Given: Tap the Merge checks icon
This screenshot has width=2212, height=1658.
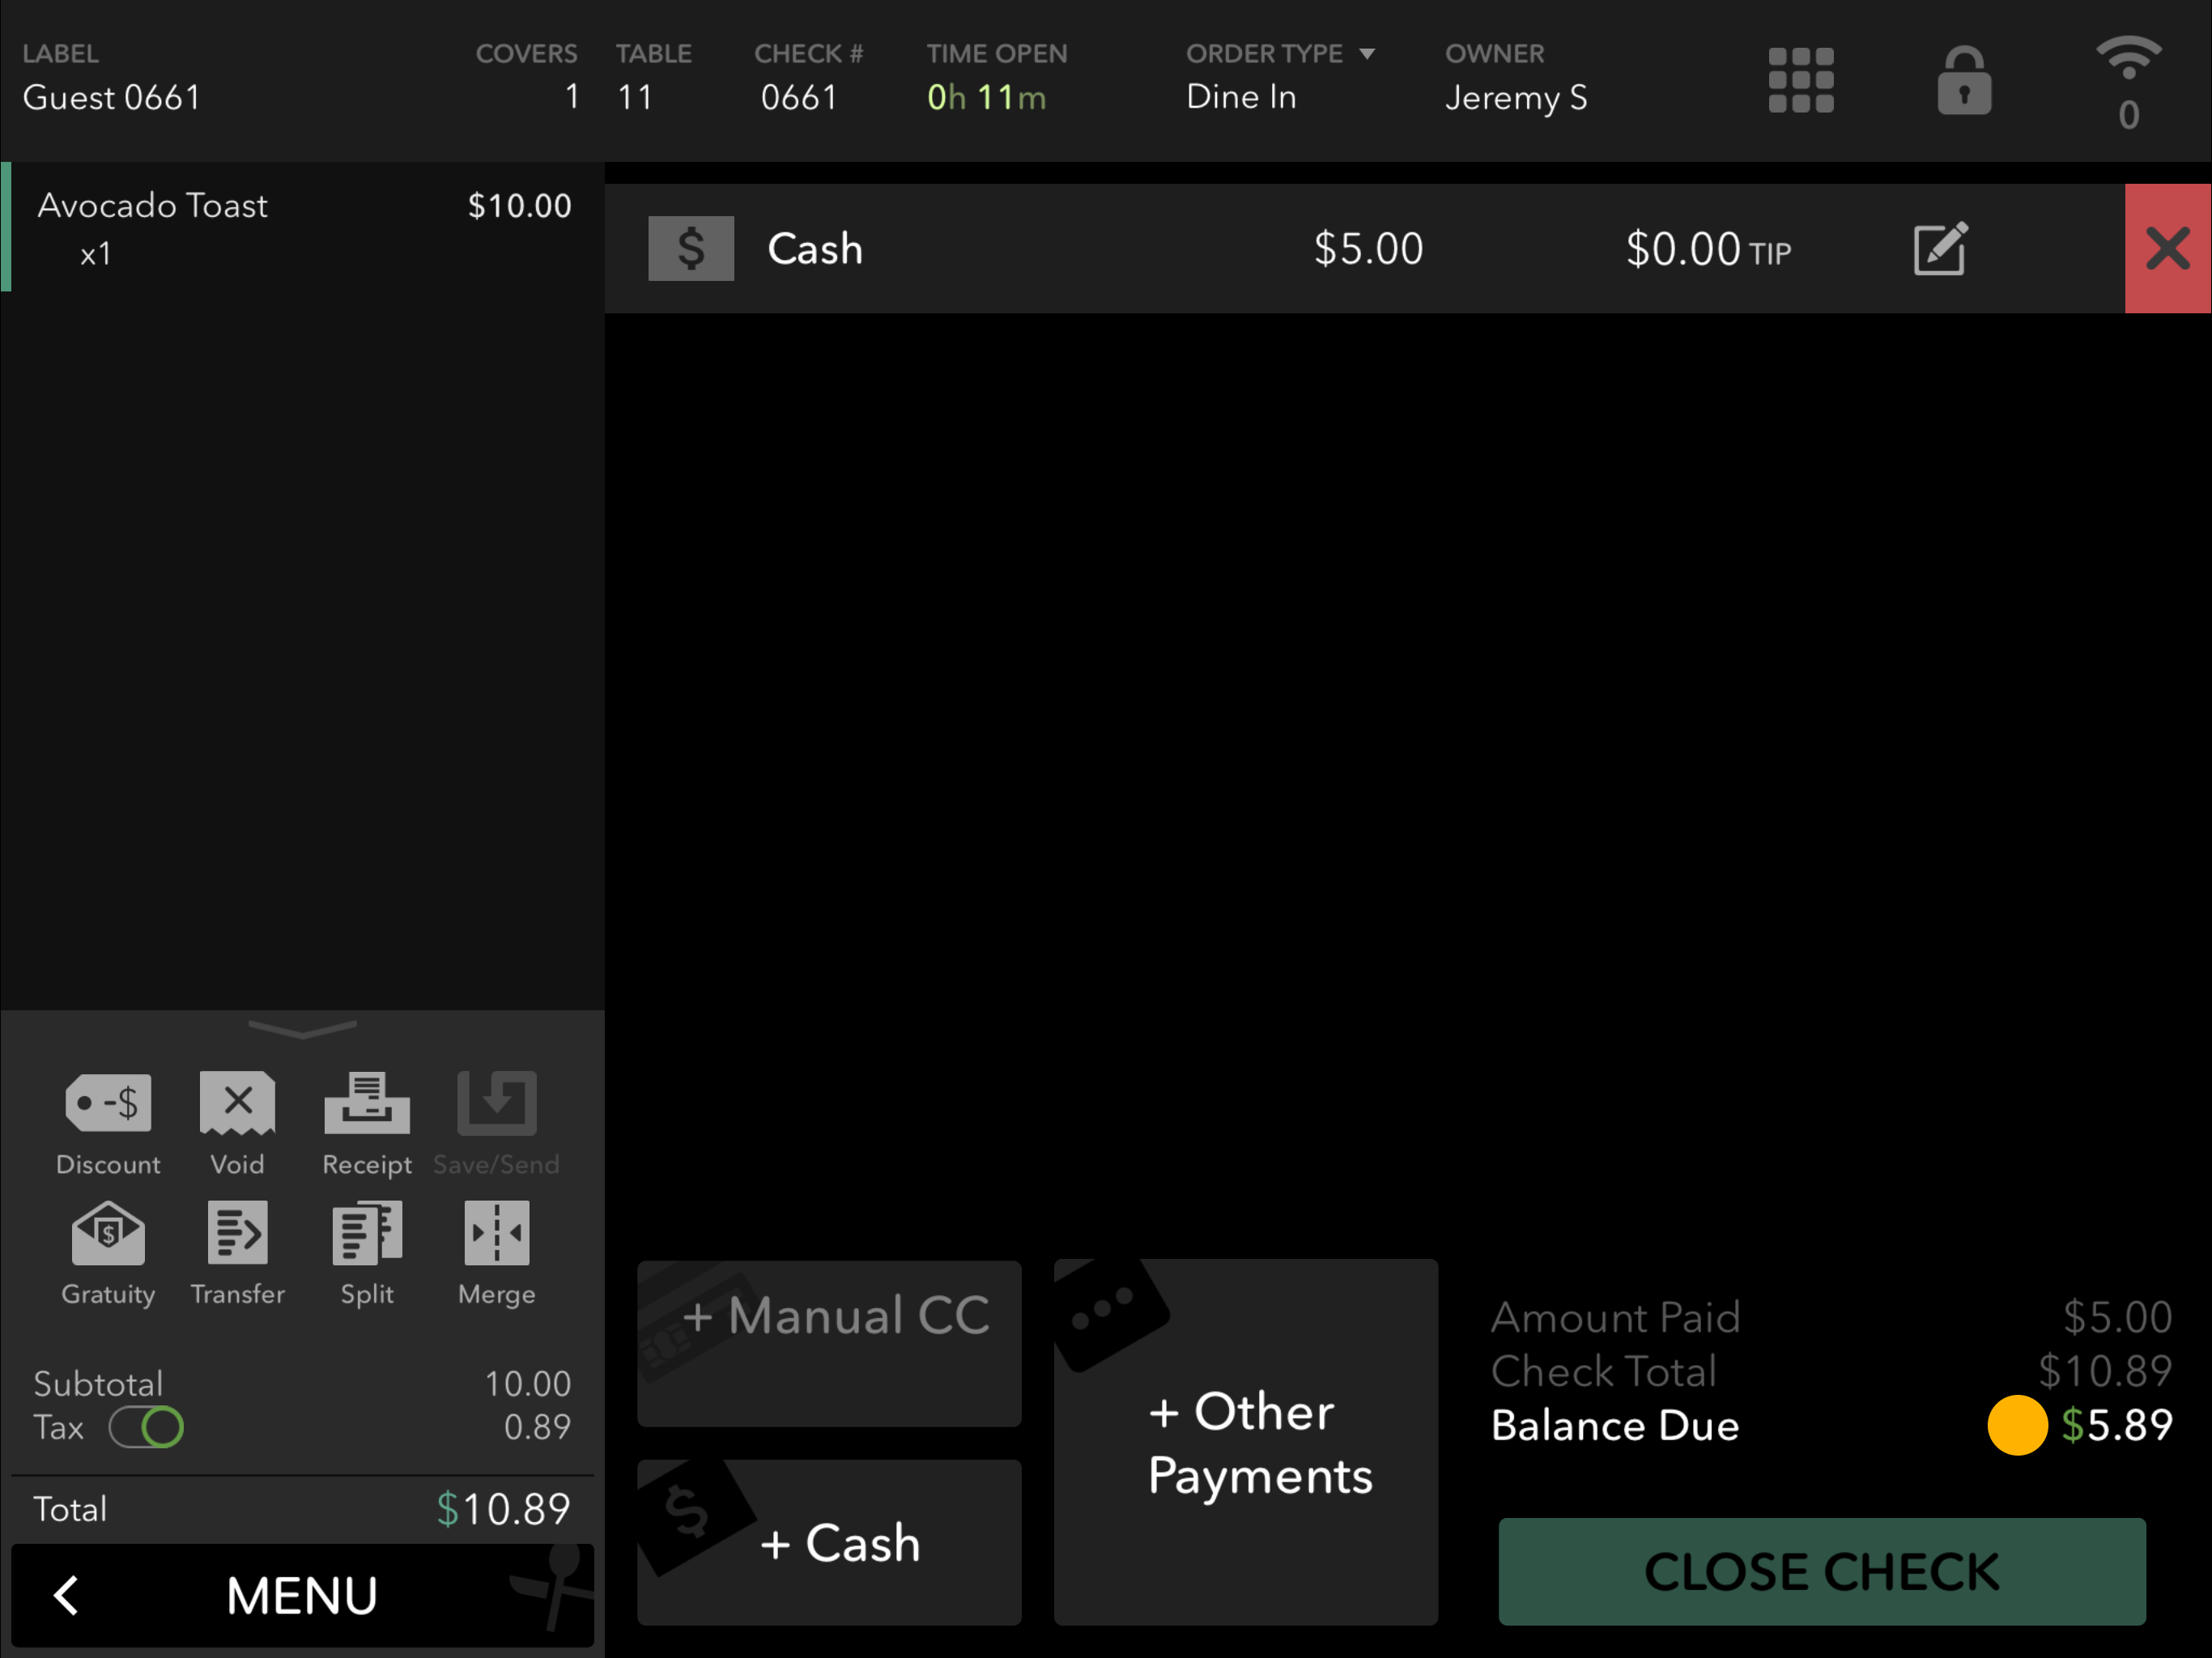Looking at the screenshot, I should tap(497, 1233).
